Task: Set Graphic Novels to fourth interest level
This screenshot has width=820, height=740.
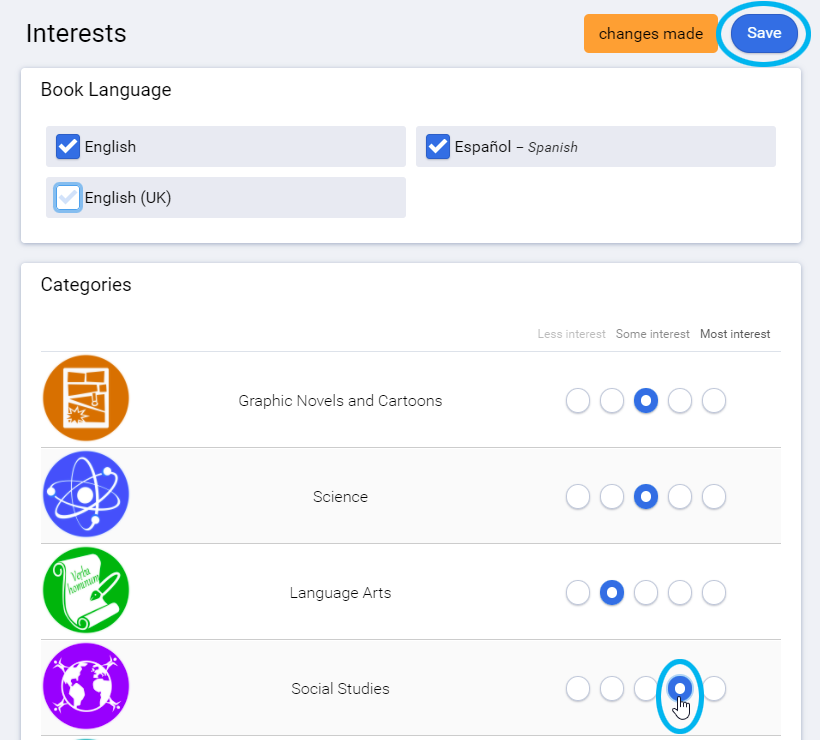Action: click(680, 401)
